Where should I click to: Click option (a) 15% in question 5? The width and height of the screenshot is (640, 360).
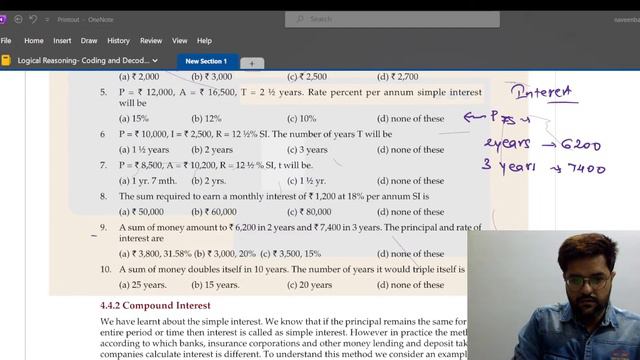[134, 119]
